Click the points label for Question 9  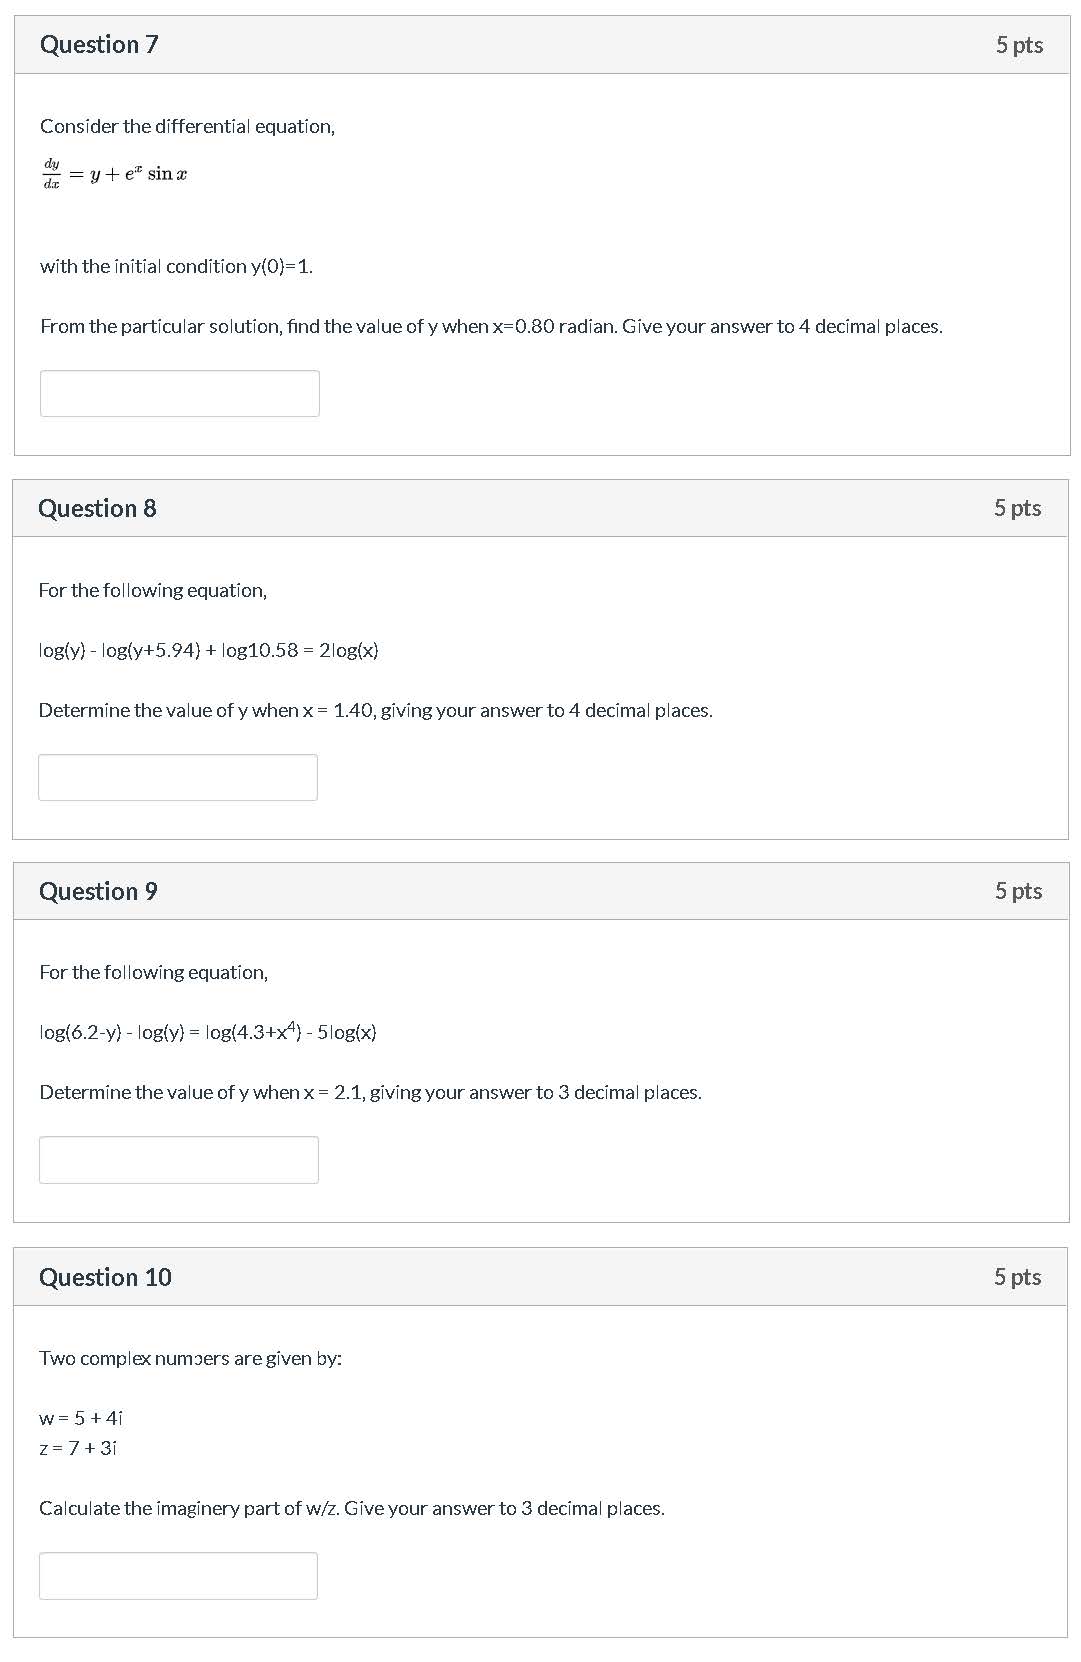coord(1018,891)
